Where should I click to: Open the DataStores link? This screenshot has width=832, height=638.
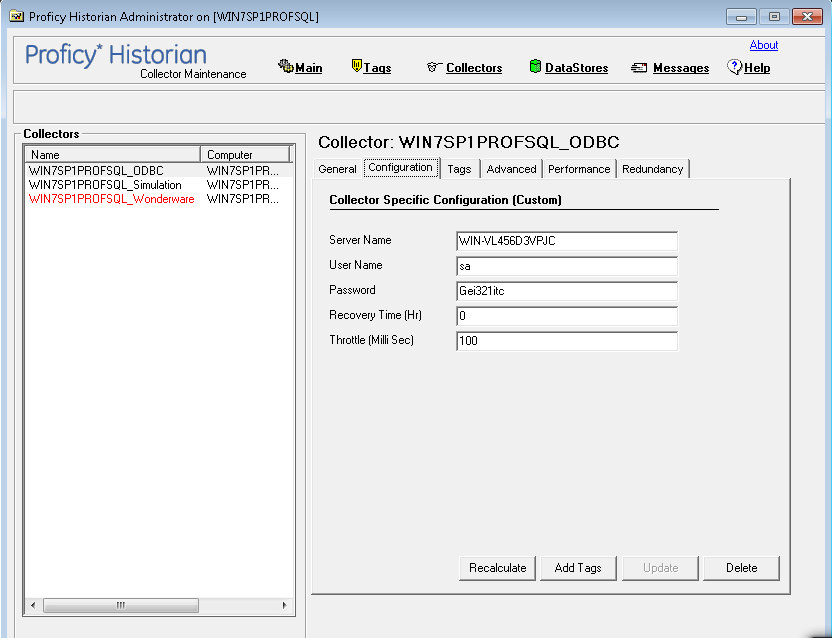coord(576,68)
